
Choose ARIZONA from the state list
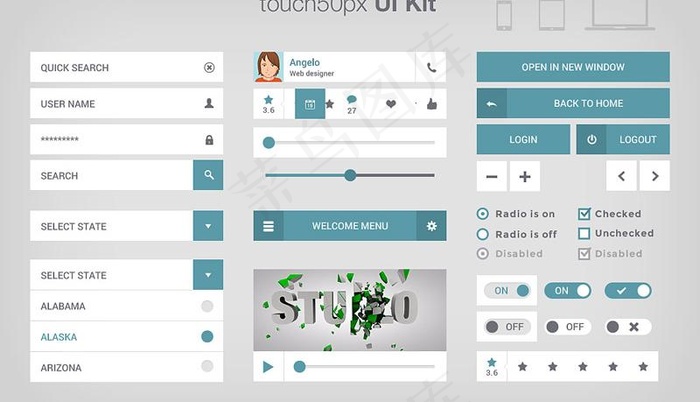126,367
